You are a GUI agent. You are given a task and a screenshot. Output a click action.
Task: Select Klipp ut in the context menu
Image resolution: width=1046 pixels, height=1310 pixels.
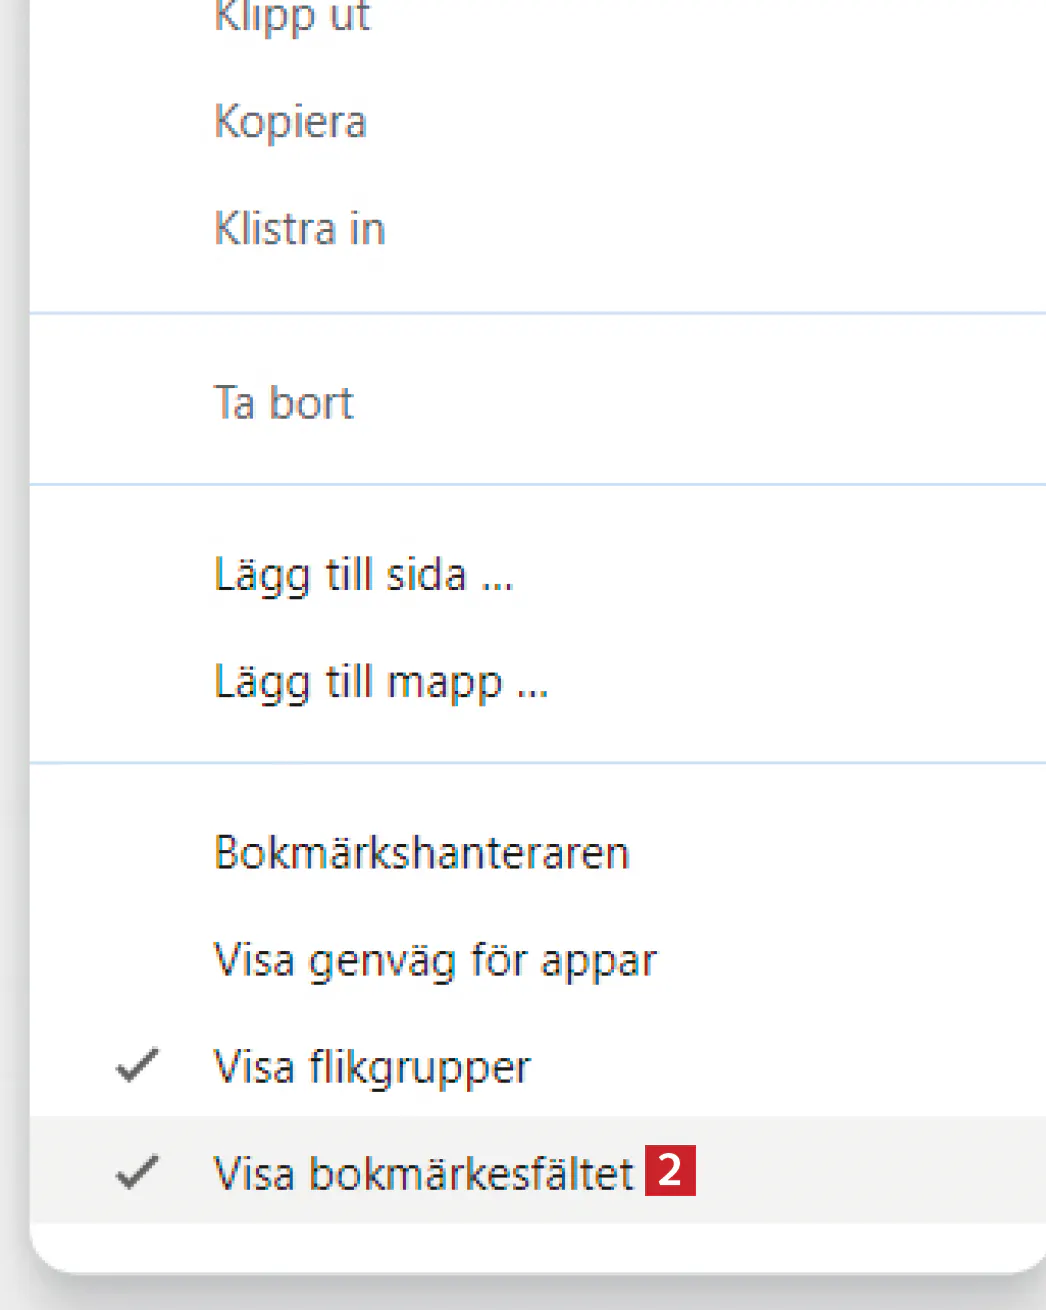pyautogui.click(x=292, y=17)
